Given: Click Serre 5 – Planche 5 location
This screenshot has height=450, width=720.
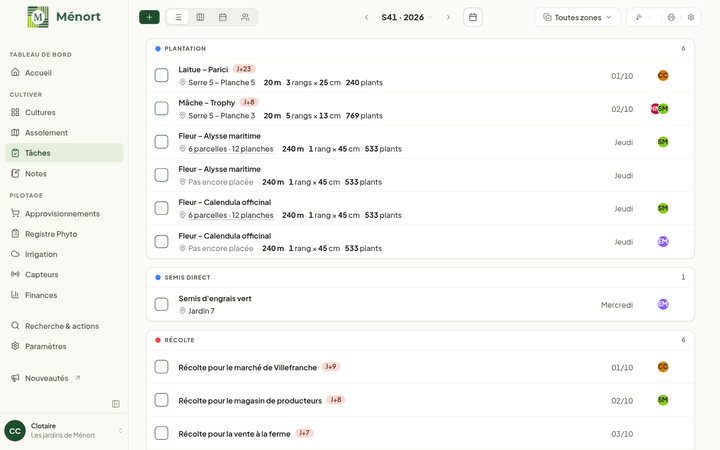Looking at the screenshot, I should [x=221, y=83].
